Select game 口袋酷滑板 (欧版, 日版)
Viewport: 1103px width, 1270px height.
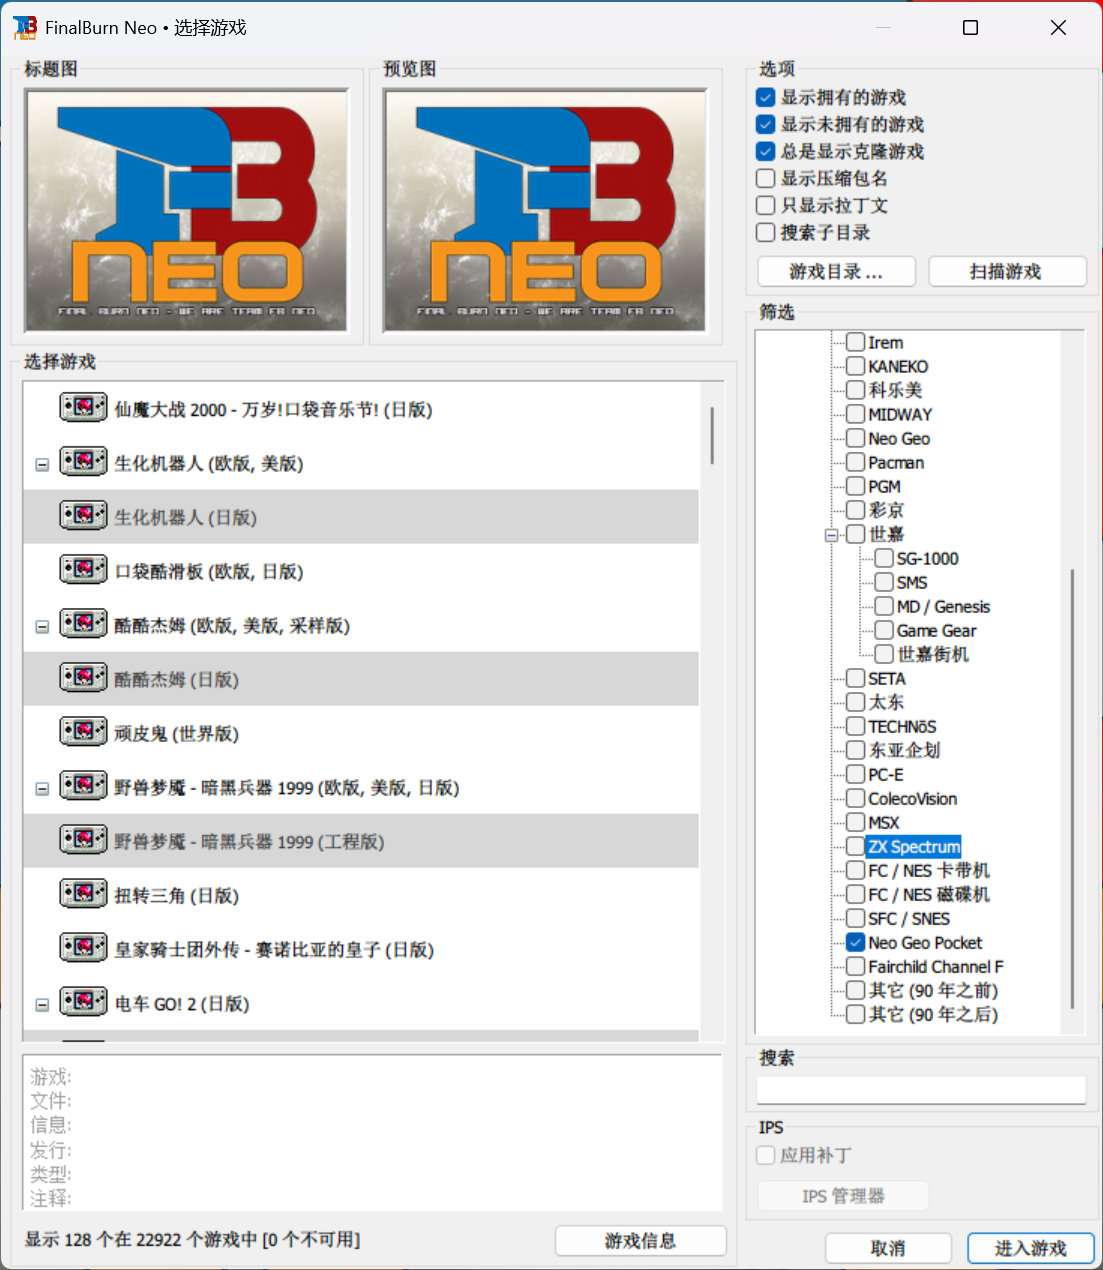(361, 571)
